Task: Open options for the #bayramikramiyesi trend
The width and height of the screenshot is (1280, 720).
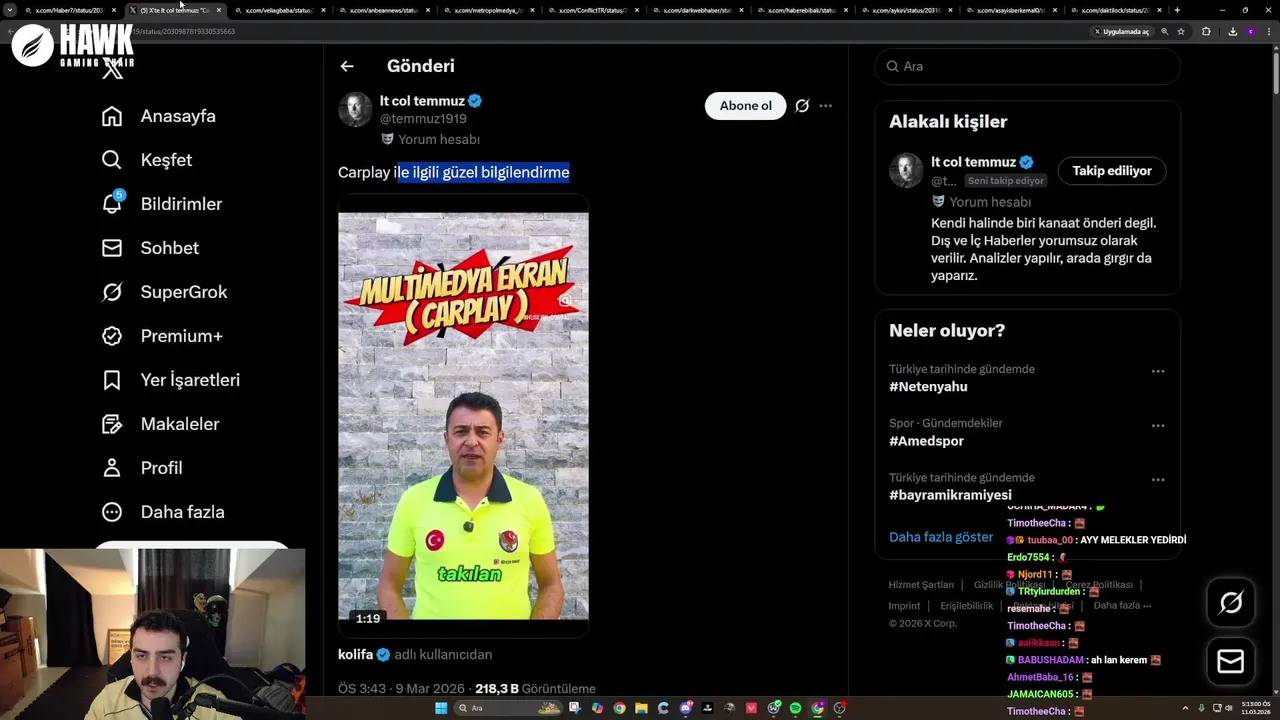Action: (1158, 479)
